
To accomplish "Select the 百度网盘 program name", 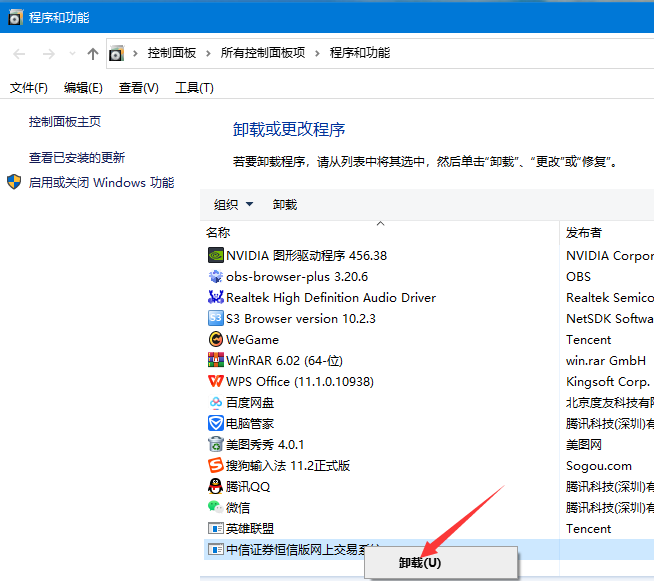I will point(250,402).
